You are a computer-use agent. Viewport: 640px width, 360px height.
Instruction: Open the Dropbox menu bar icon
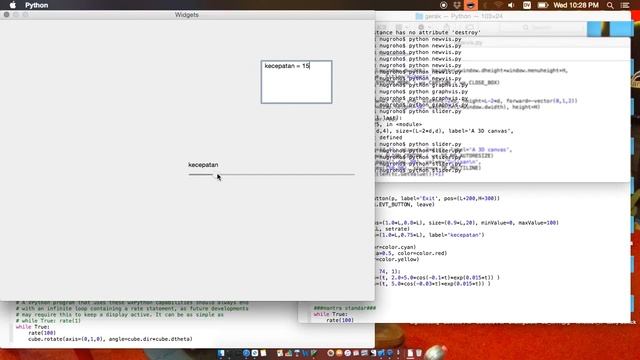457,5
